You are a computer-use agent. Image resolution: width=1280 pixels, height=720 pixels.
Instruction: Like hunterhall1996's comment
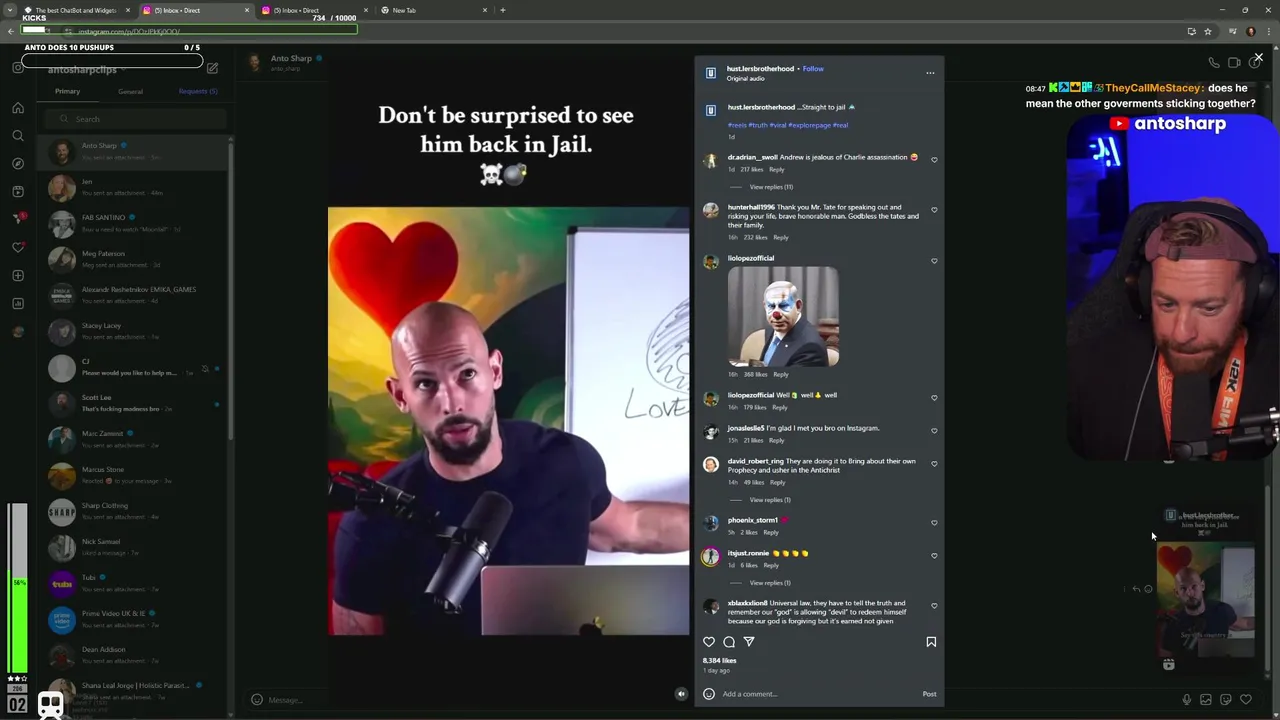(x=935, y=211)
